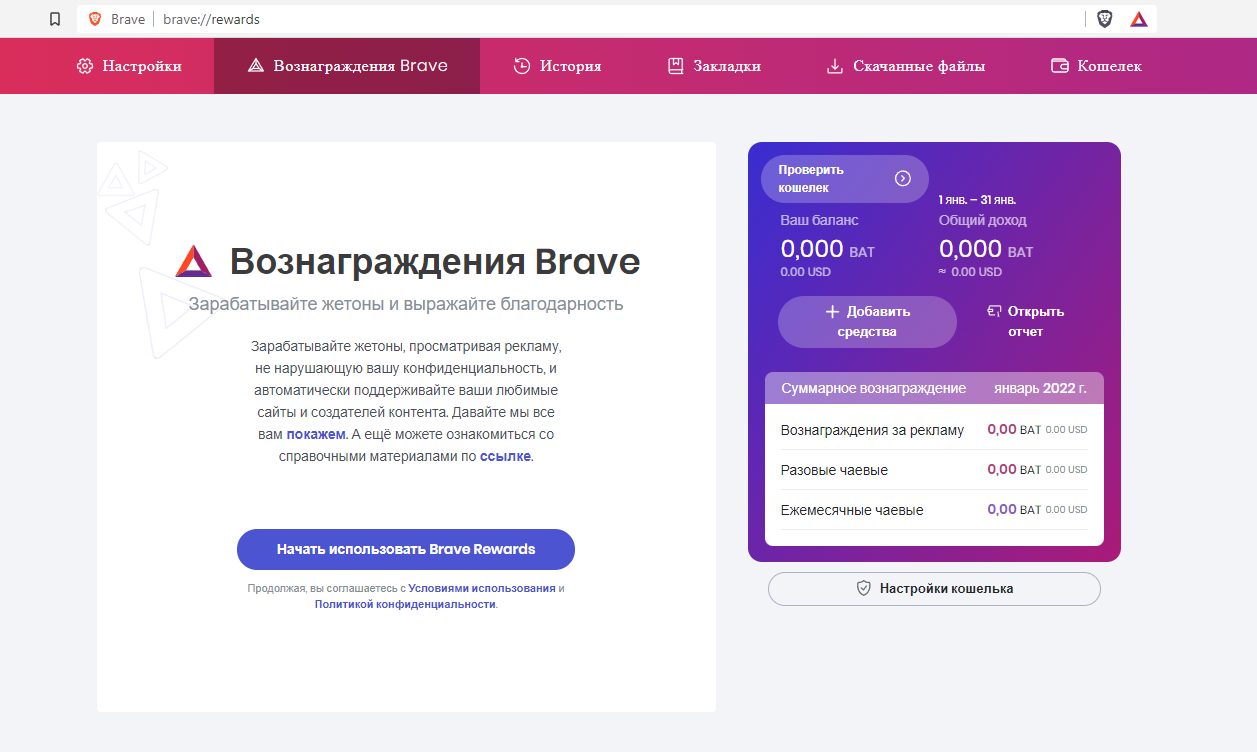Click the plus icon on Добавить средства
1257x752 pixels.
831,311
